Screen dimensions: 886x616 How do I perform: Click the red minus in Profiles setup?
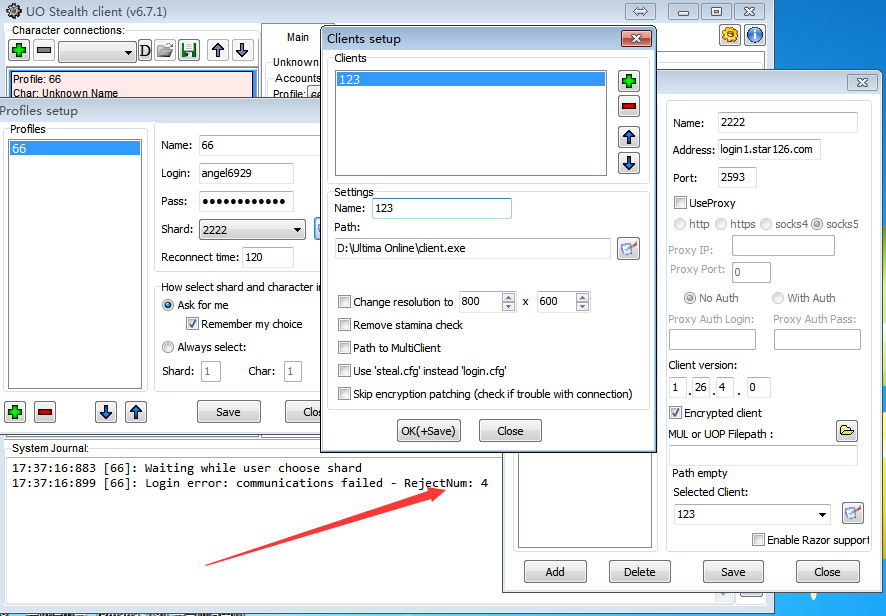[45, 412]
